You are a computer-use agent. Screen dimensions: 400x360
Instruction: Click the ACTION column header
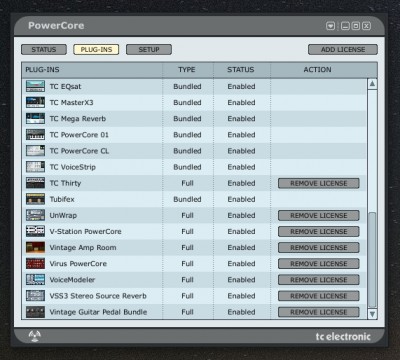tap(318, 70)
